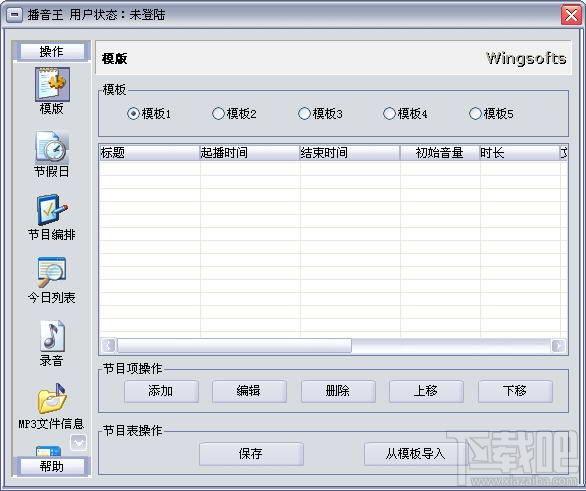Click the table's scroll-right arrow
Screen dimensions: 586x491
(558, 346)
